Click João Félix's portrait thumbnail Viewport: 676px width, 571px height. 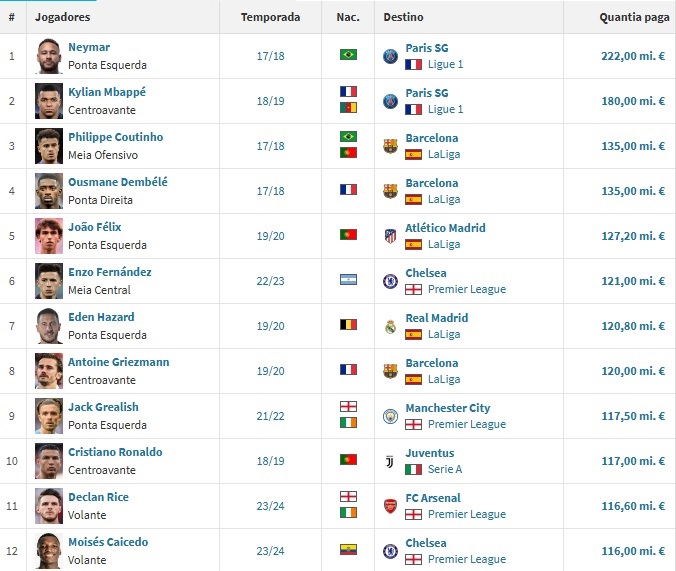(x=49, y=236)
